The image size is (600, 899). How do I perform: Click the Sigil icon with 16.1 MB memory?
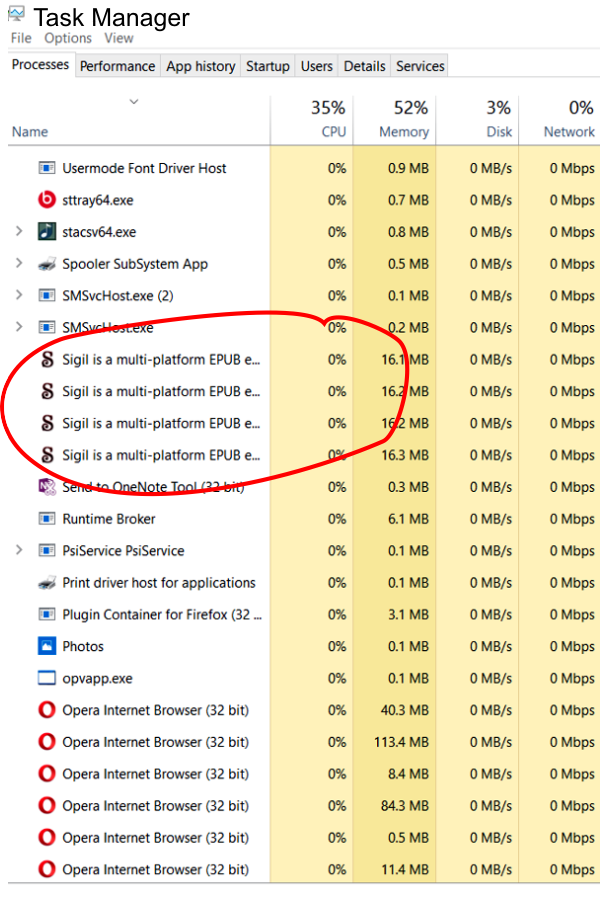tap(48, 359)
